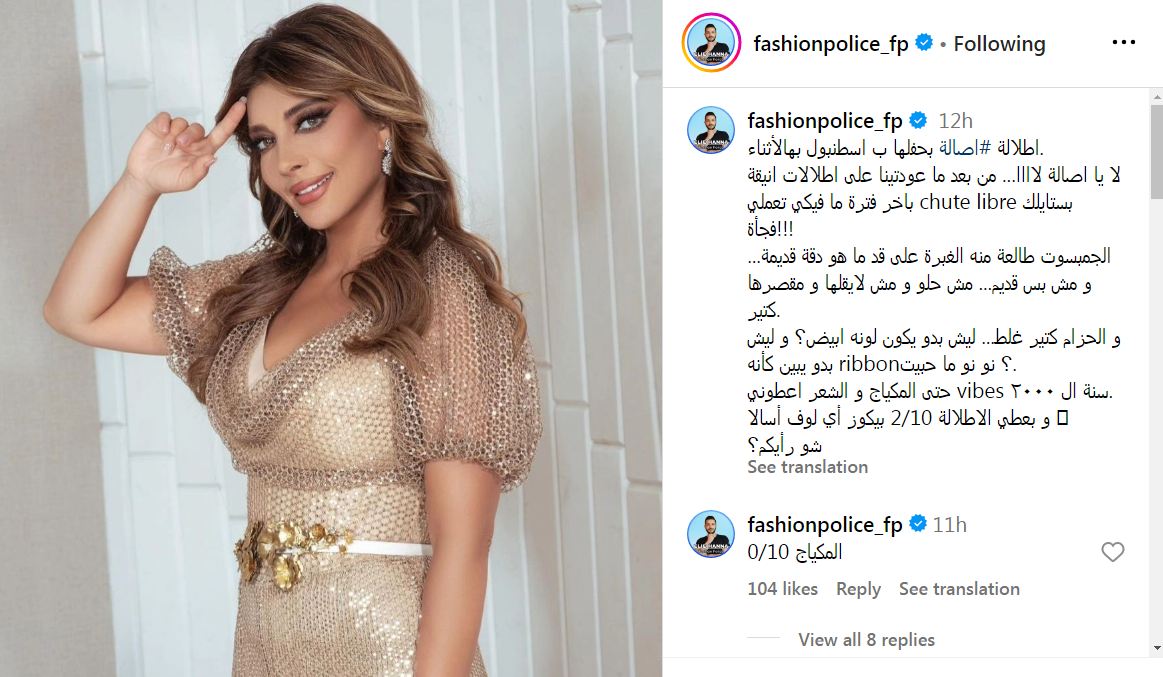Viewport: 1163px width, 677px height.
Task: Click the caption author's profile avatar
Action: pos(711,130)
